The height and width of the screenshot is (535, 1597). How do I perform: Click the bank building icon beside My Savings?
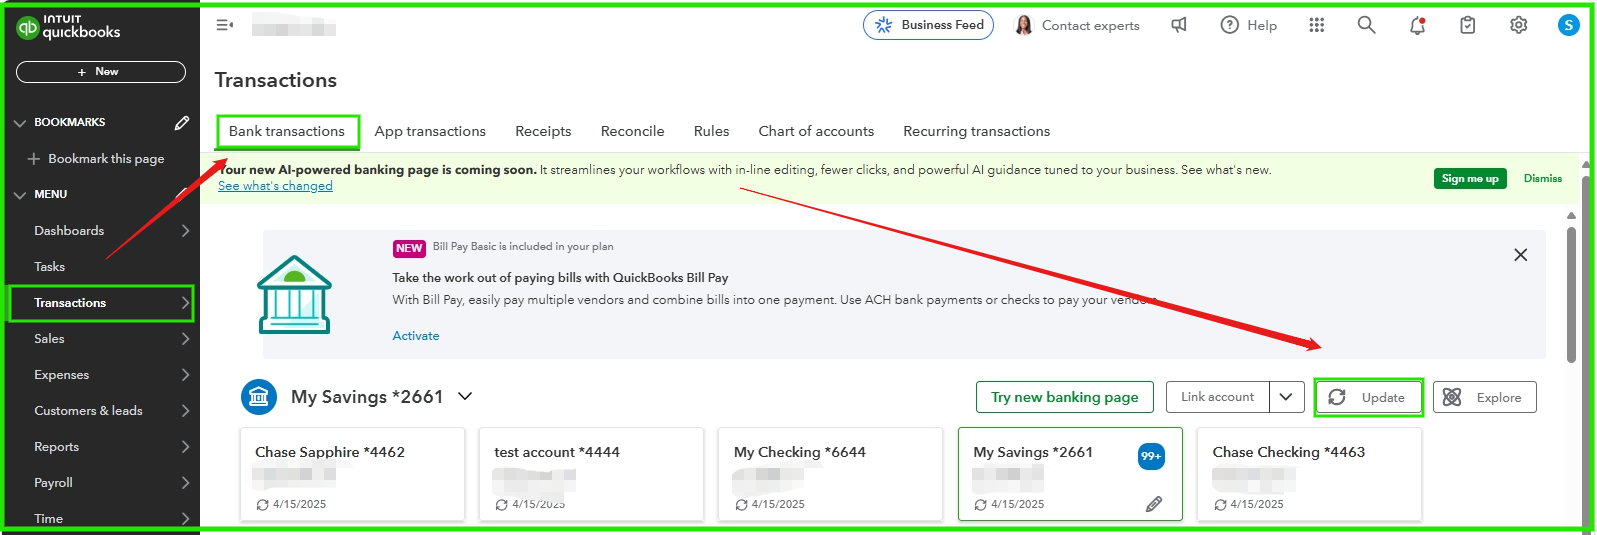point(259,397)
